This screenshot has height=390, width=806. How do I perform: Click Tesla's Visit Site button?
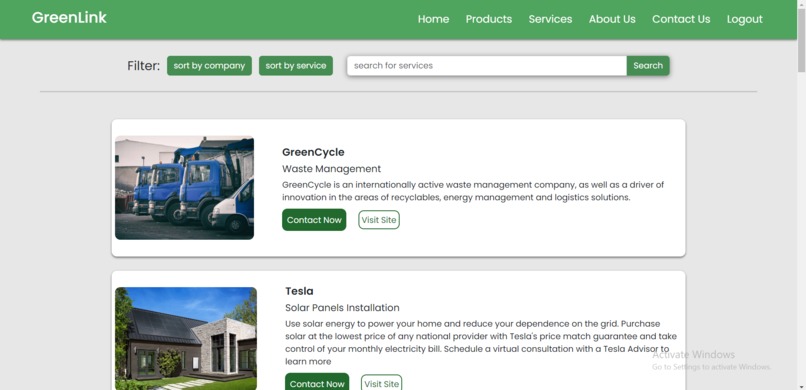pos(381,383)
